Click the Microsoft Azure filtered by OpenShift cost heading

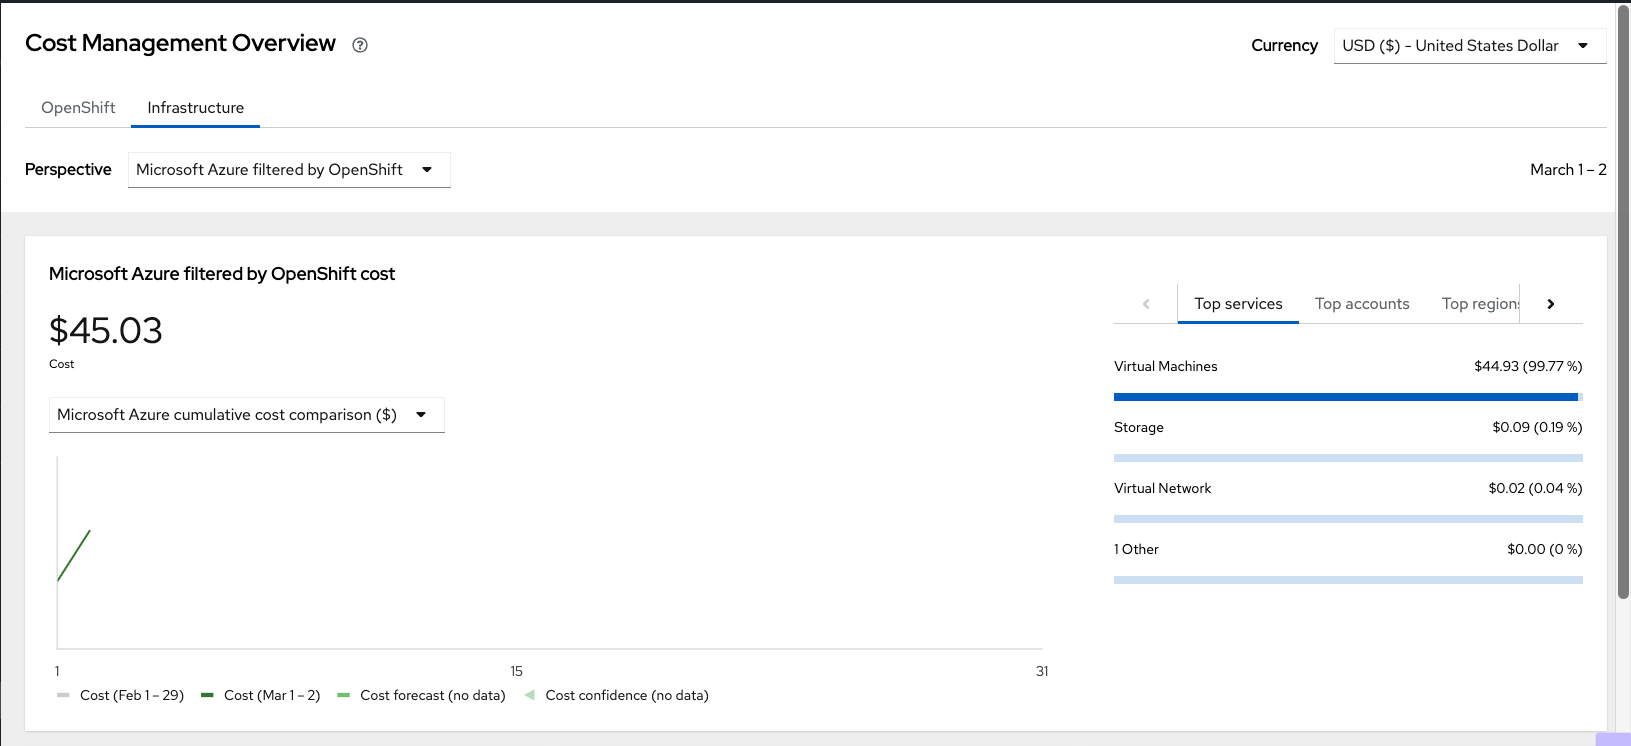pos(222,274)
